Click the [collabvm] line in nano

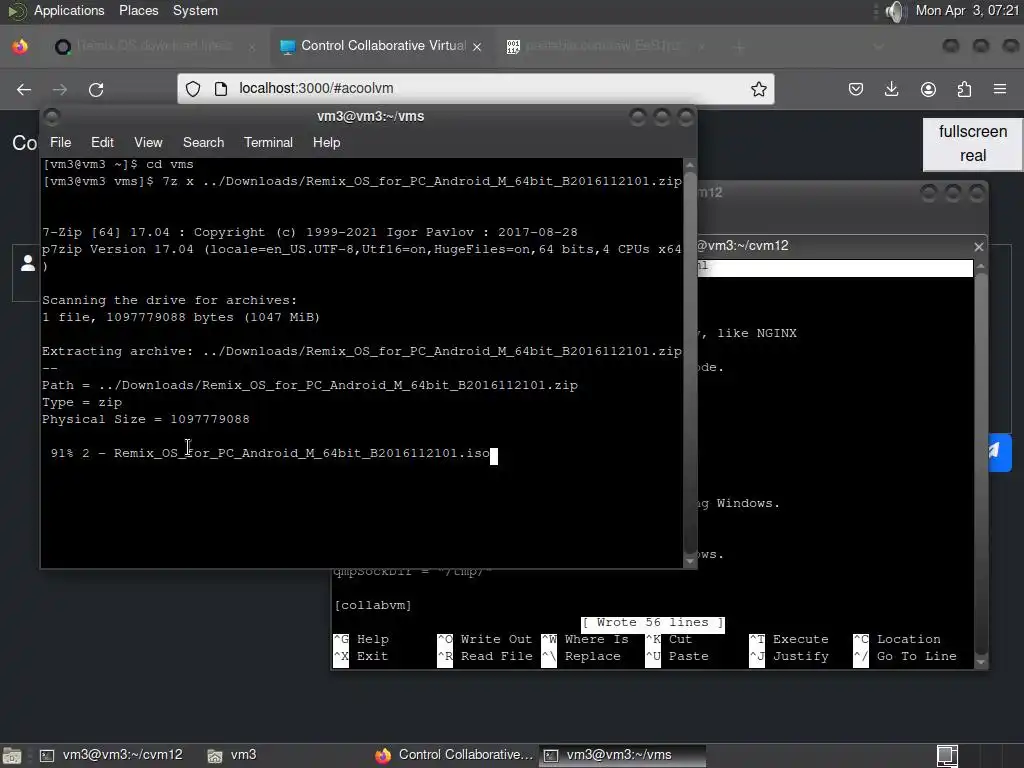pyautogui.click(x=372, y=605)
